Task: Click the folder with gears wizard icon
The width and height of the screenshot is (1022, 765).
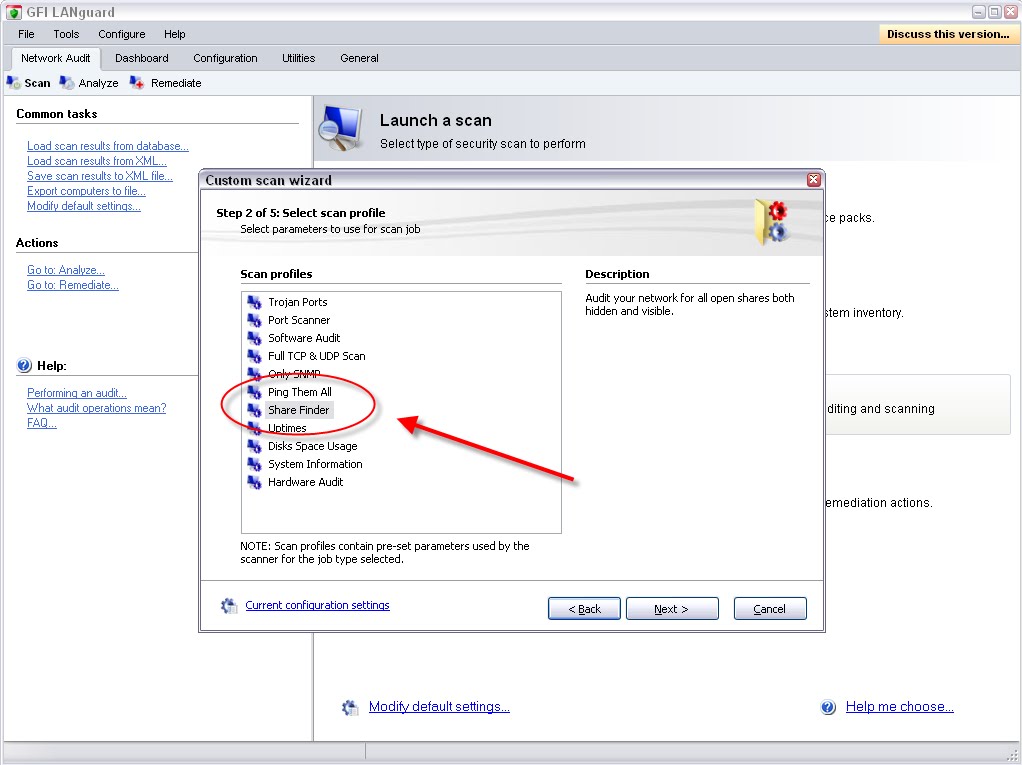Action: (771, 222)
